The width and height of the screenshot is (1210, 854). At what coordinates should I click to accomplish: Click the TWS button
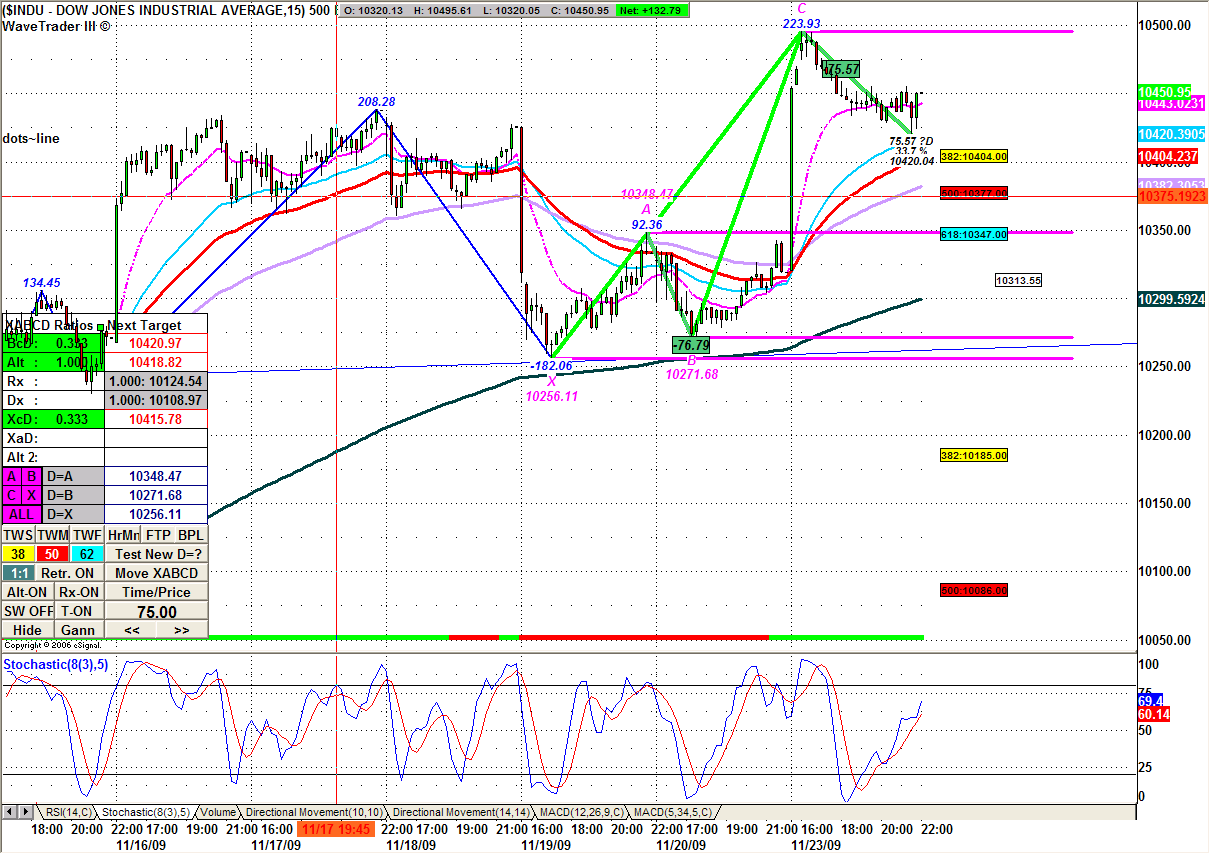[x=17, y=535]
